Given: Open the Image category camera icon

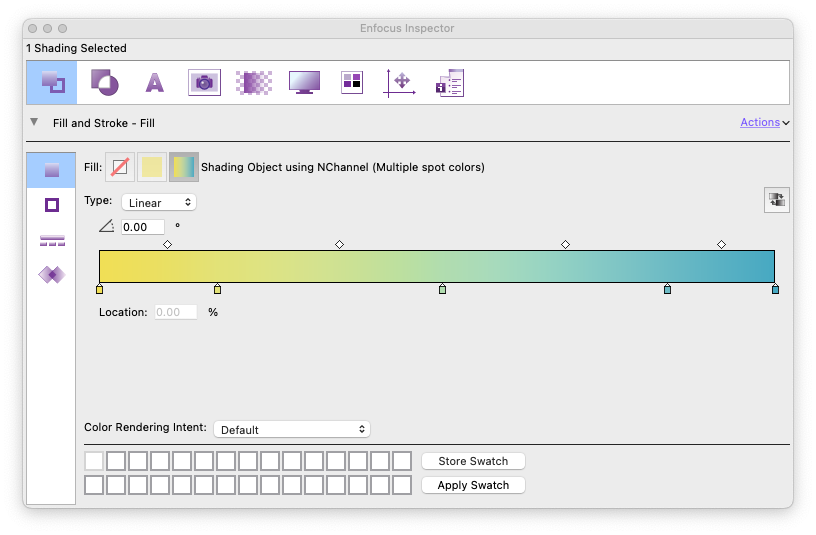Looking at the screenshot, I should (x=204, y=82).
